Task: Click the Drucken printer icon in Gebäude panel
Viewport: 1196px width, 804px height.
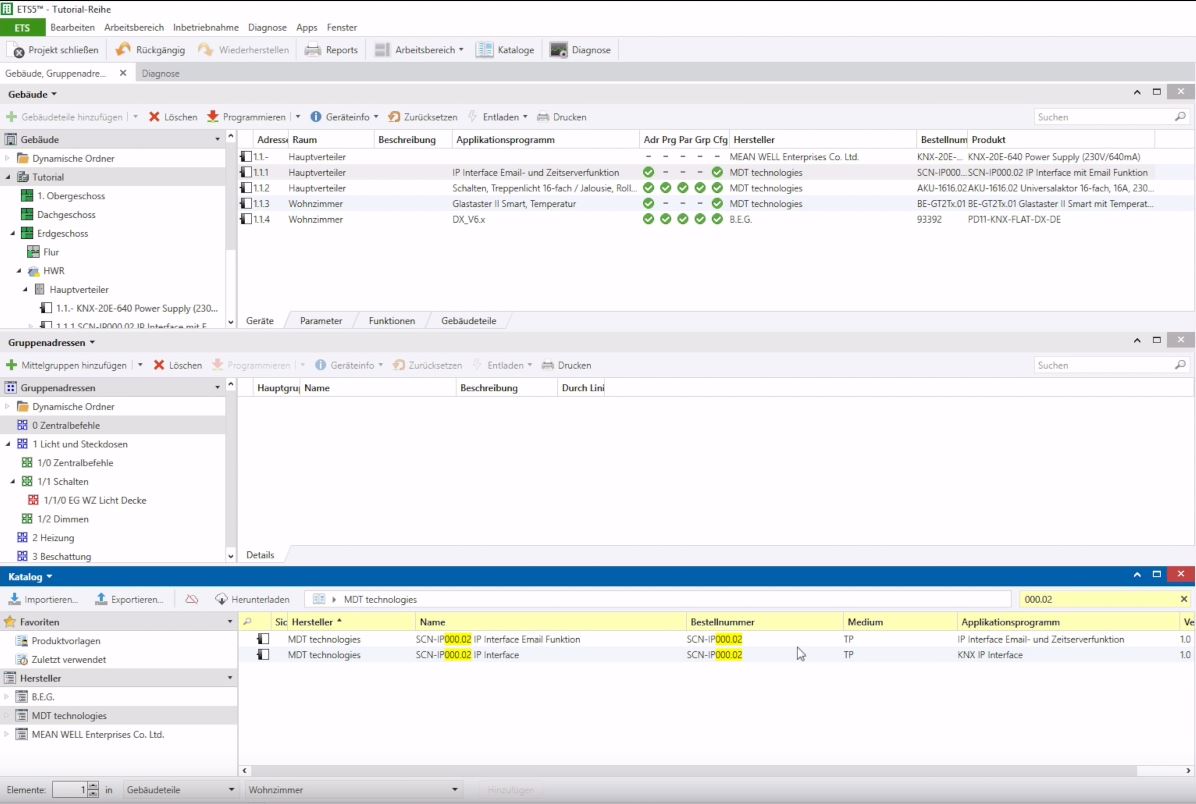Action: tap(543, 117)
